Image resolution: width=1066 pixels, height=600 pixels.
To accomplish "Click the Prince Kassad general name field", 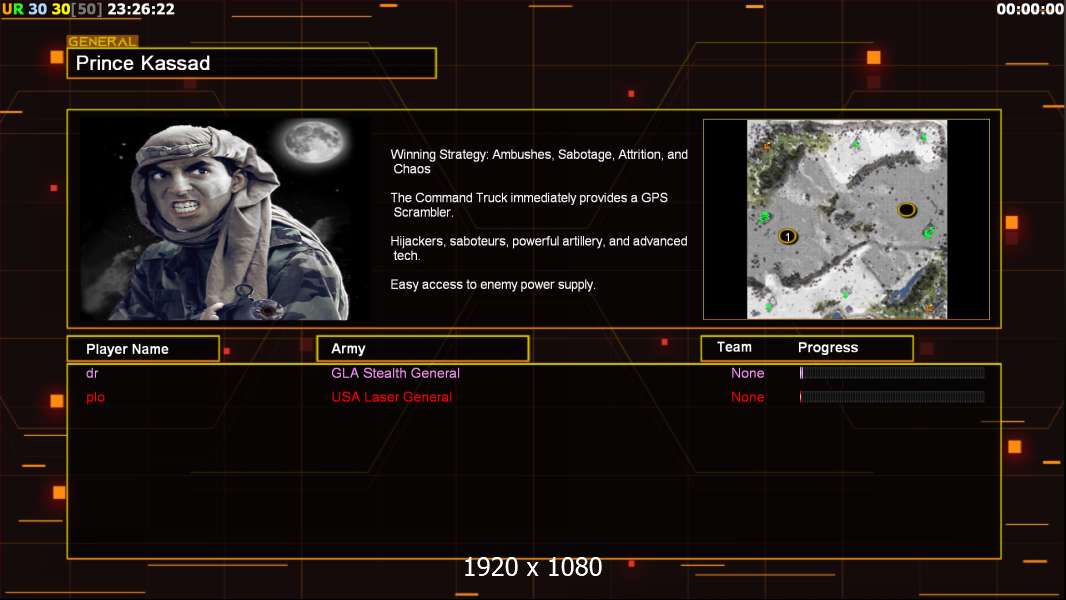I will [252, 63].
